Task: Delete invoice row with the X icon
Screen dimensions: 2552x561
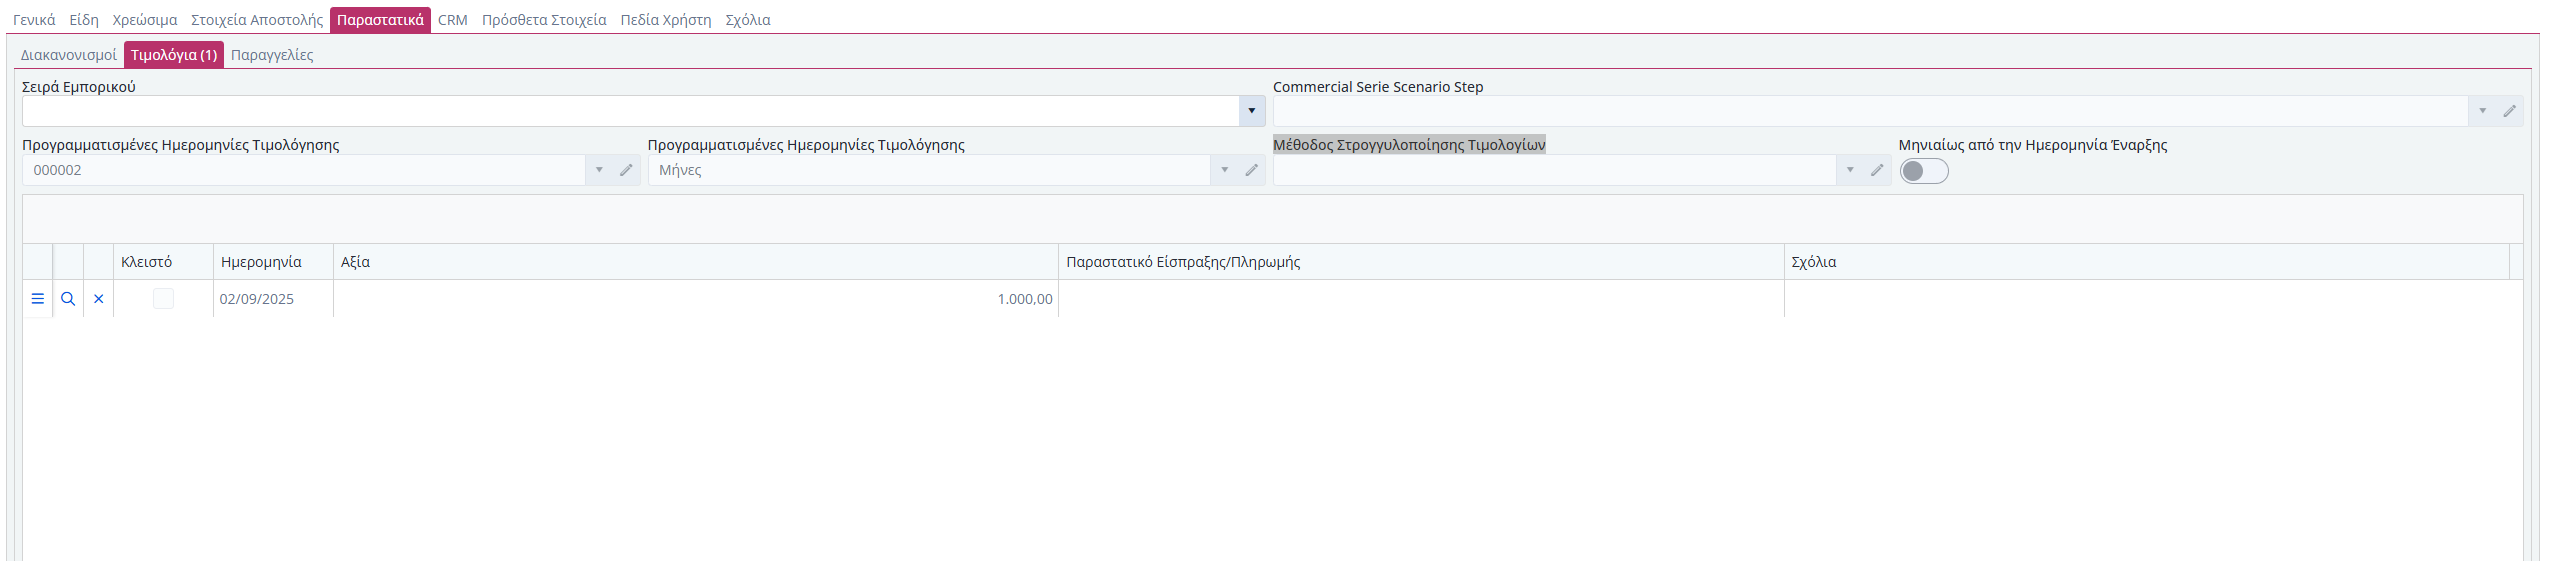Action: (99, 299)
